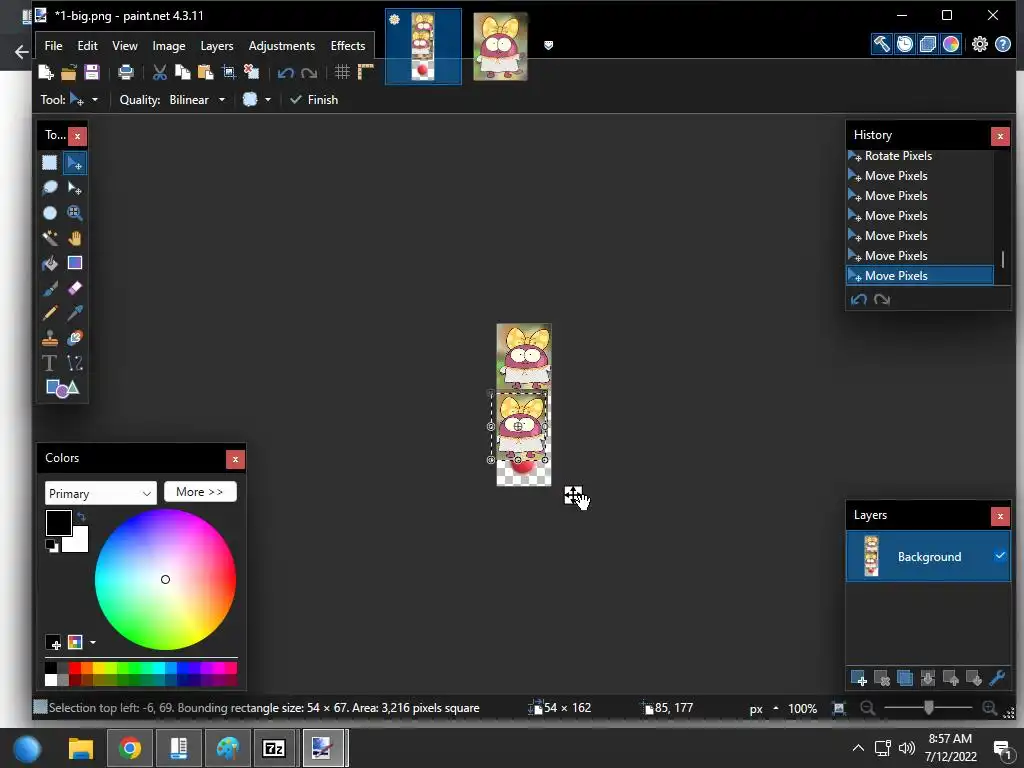Open the Quality Bilinear dropdown
1024x768 pixels.
tap(221, 100)
